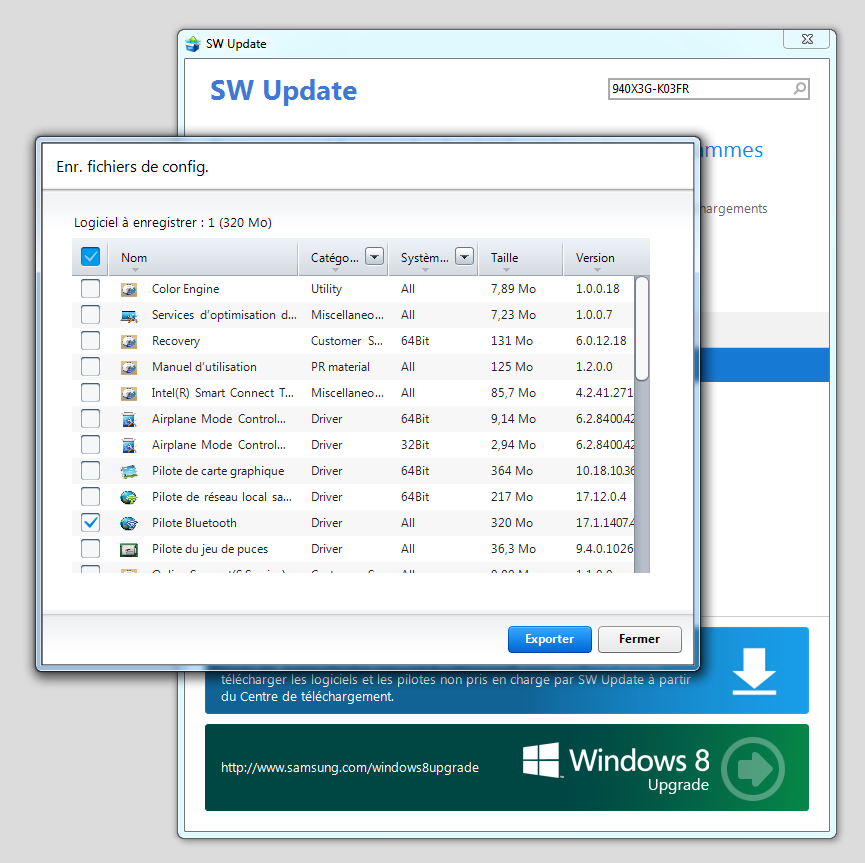865x863 pixels.
Task: Click the Windows 8 Upgrade arrow icon
Action: point(753,768)
